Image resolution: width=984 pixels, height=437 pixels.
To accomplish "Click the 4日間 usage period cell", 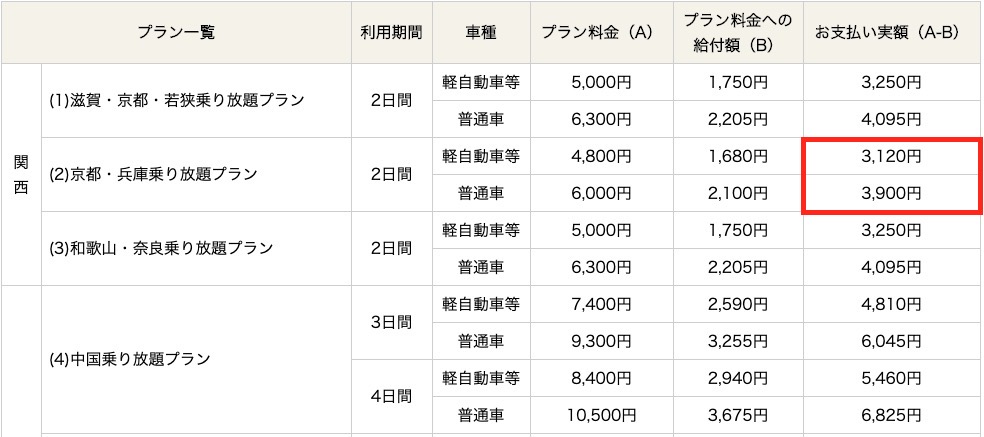I will (x=392, y=397).
